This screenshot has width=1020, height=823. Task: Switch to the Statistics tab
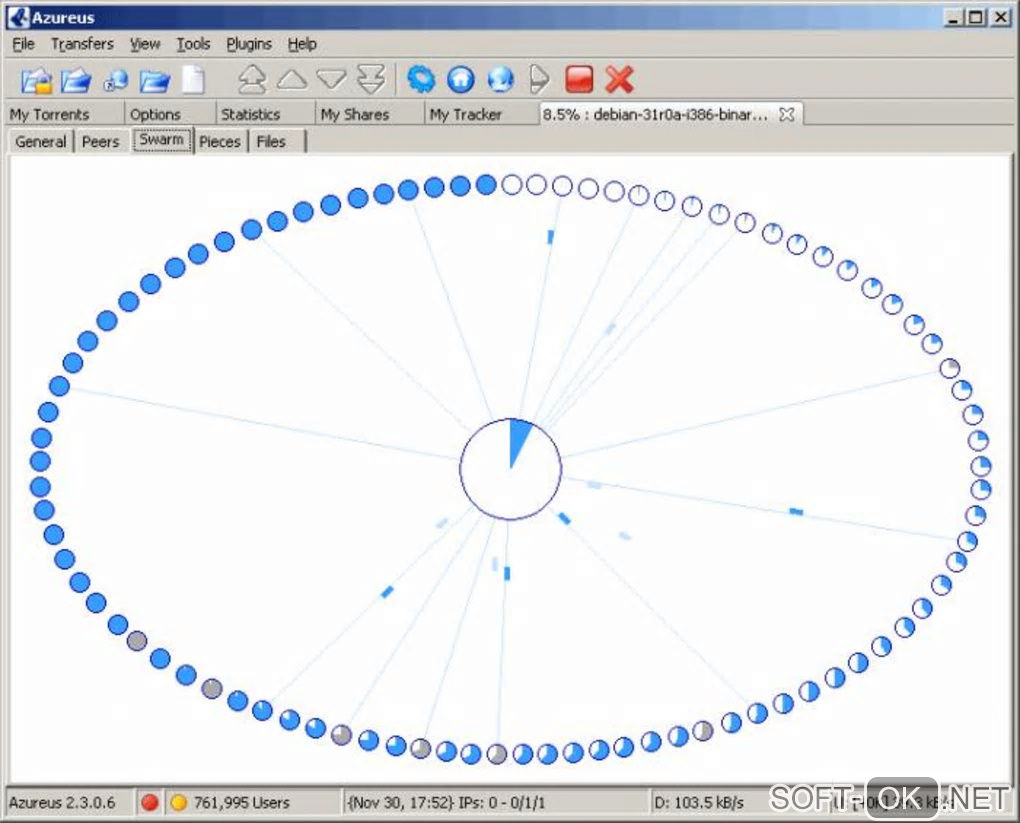(250, 115)
